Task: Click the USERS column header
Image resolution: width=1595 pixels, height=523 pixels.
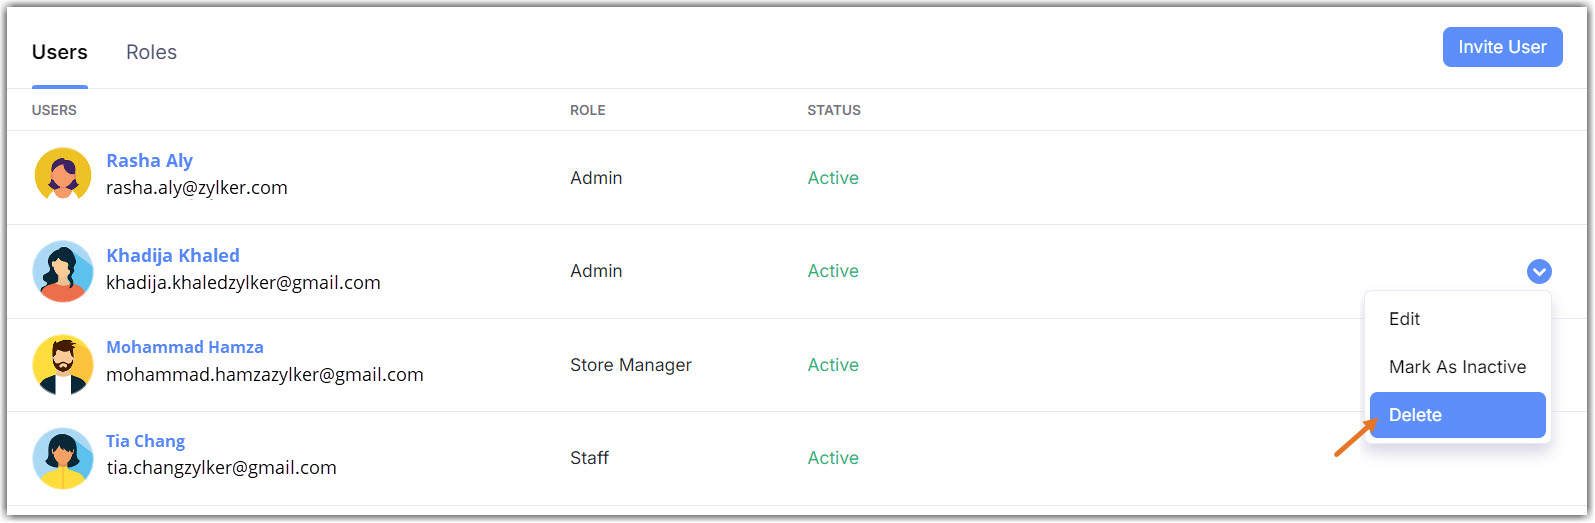Action: 54,110
